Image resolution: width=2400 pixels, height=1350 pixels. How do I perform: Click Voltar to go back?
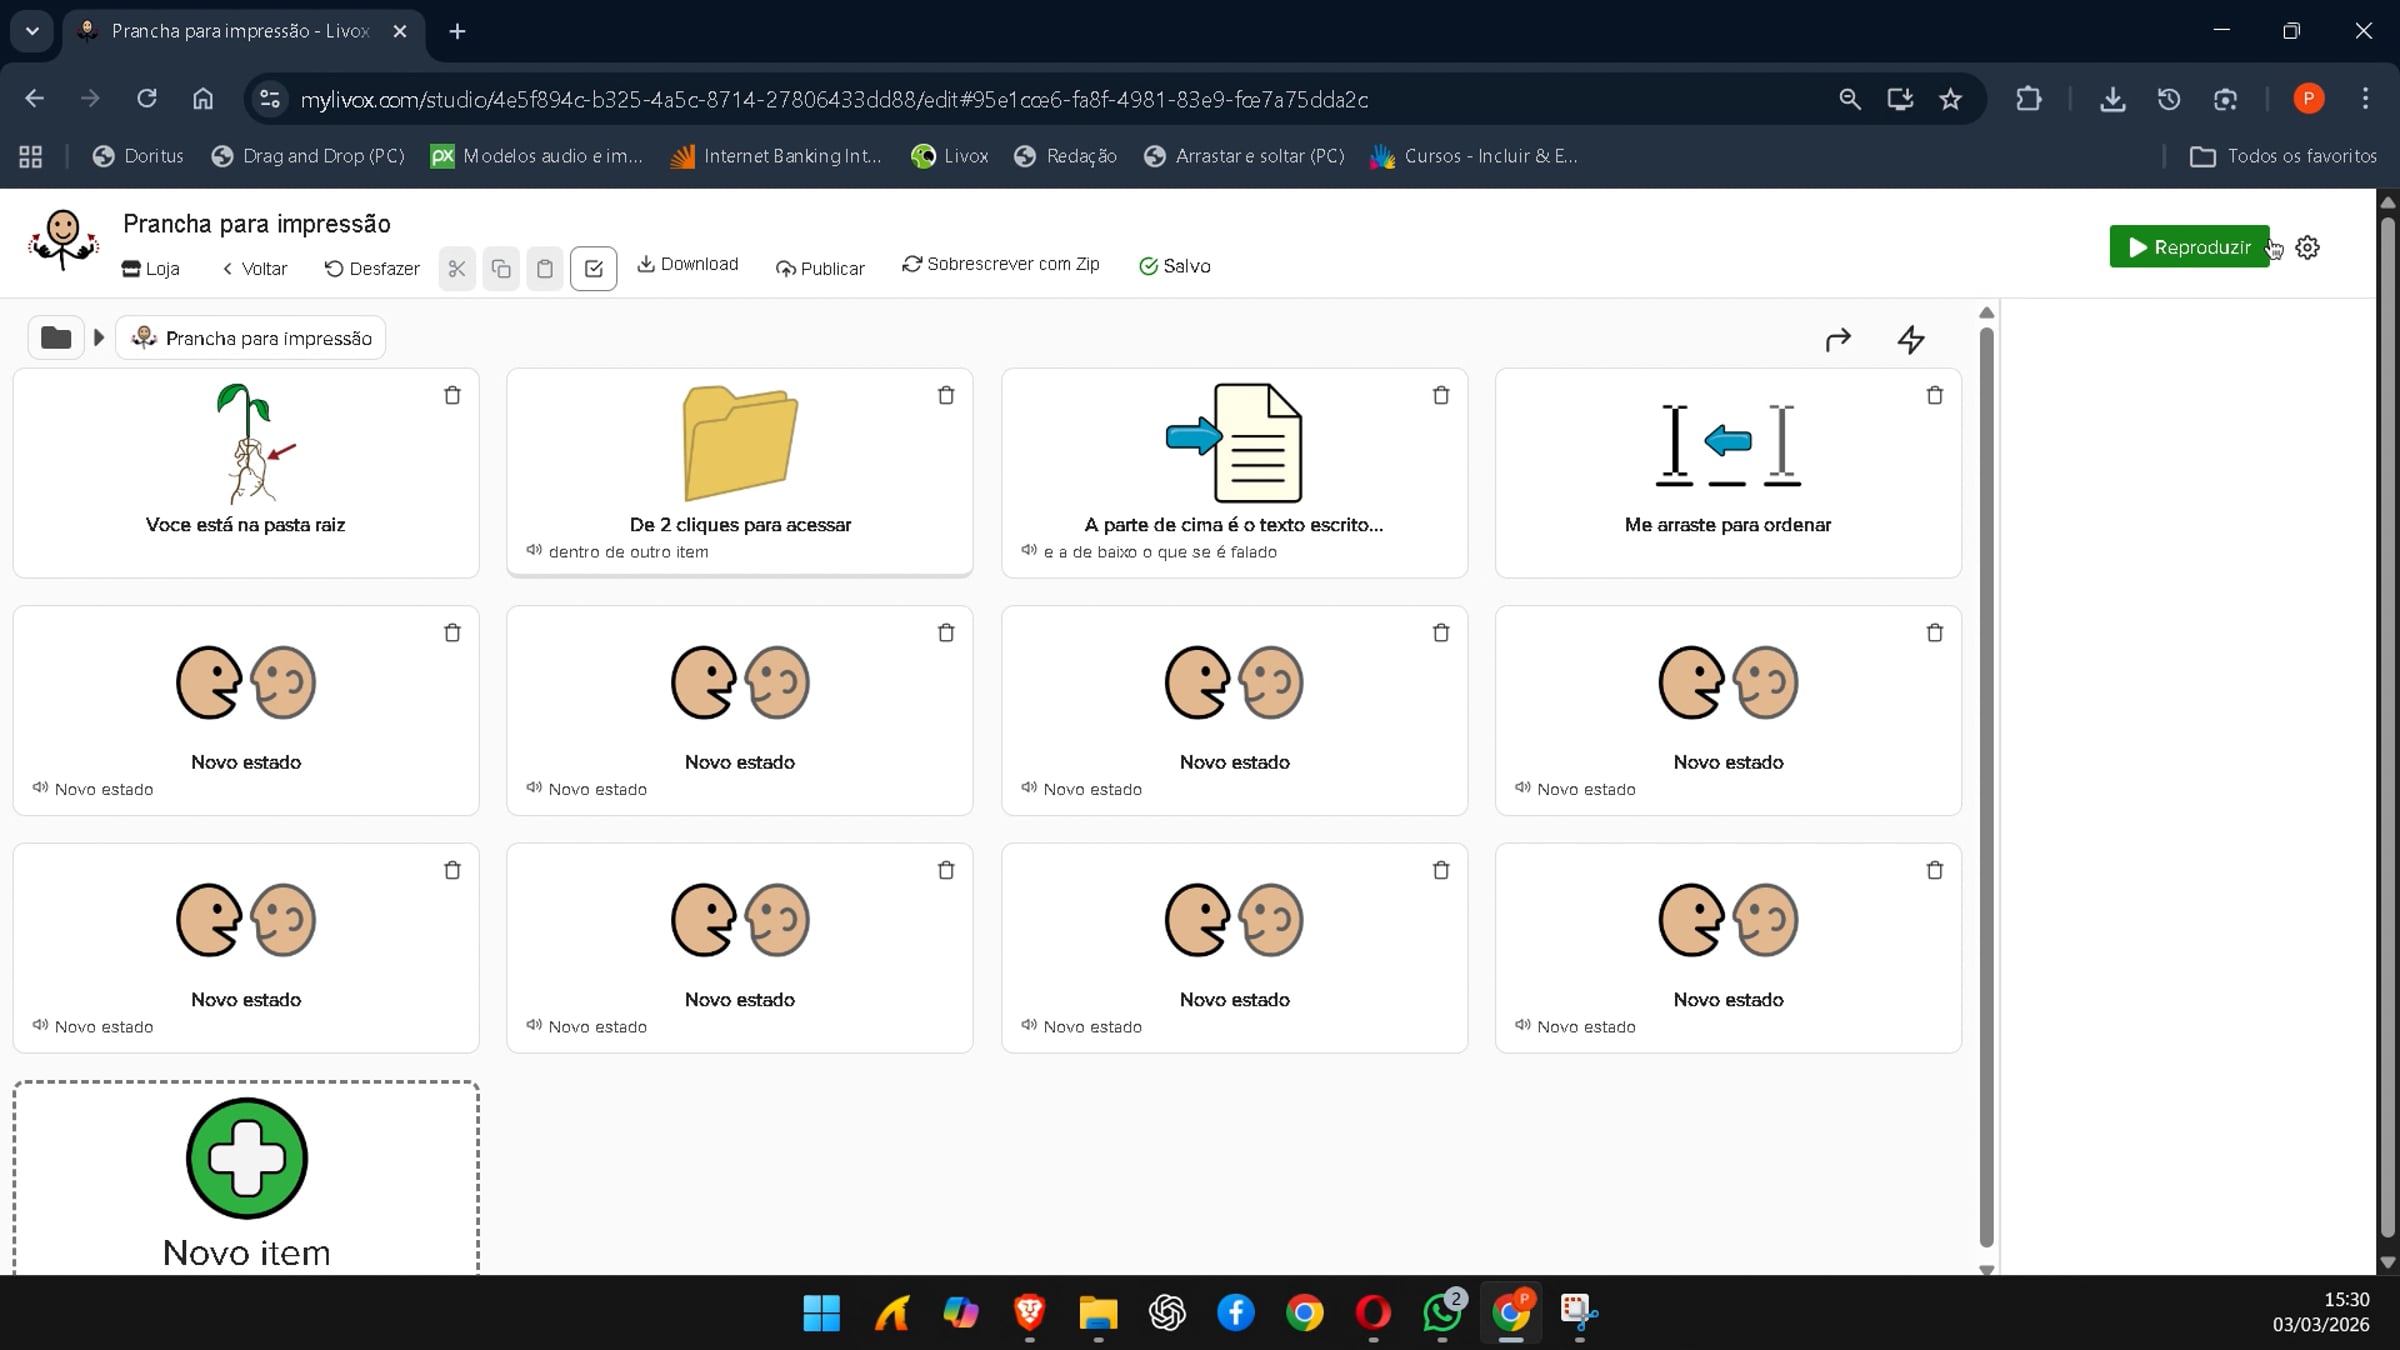[x=255, y=268]
